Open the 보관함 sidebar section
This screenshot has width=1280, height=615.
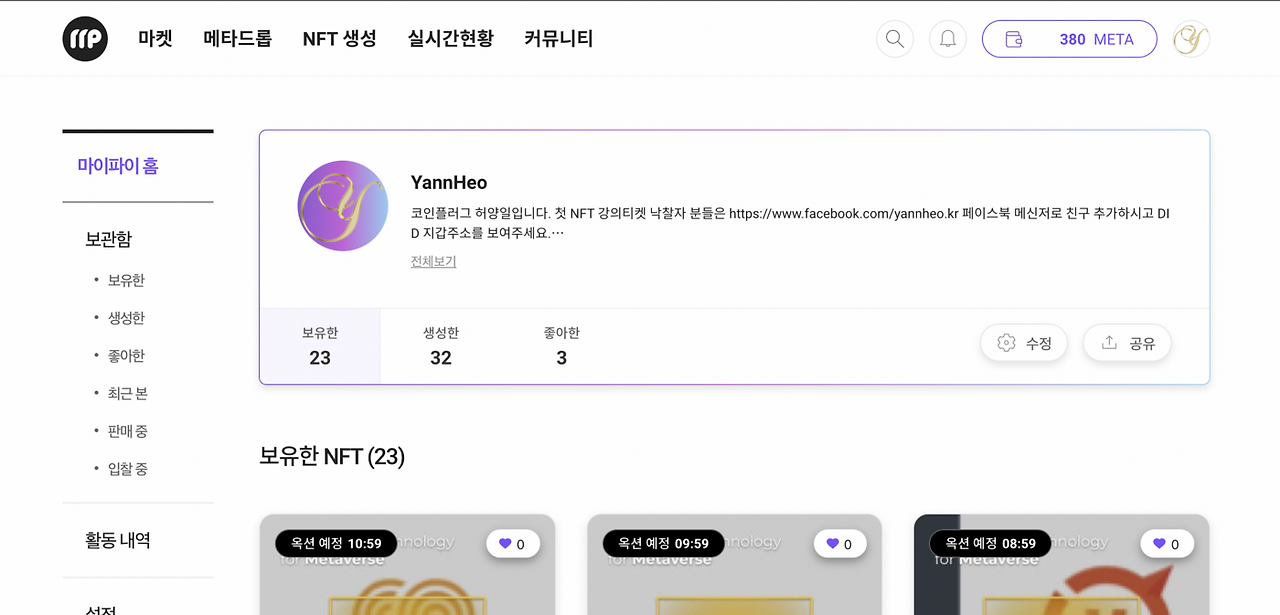point(108,239)
